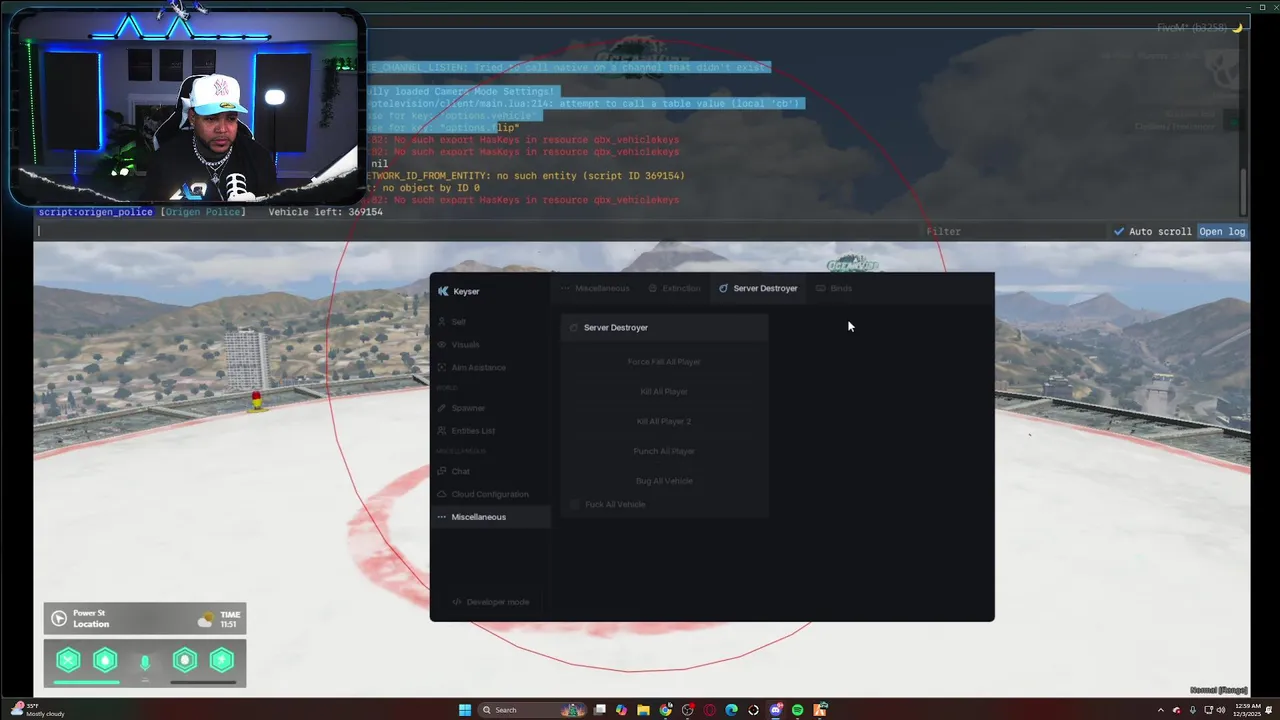Click the Bug All Vehicle button
Image resolution: width=1280 pixels, height=720 pixels.
[x=664, y=481]
